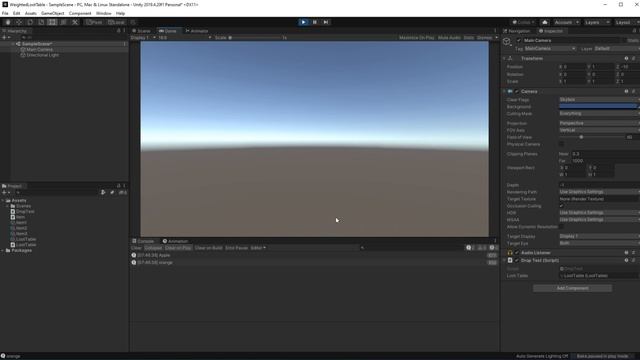
Task: Select the Scale tool in toolbar
Action: coord(41,22)
